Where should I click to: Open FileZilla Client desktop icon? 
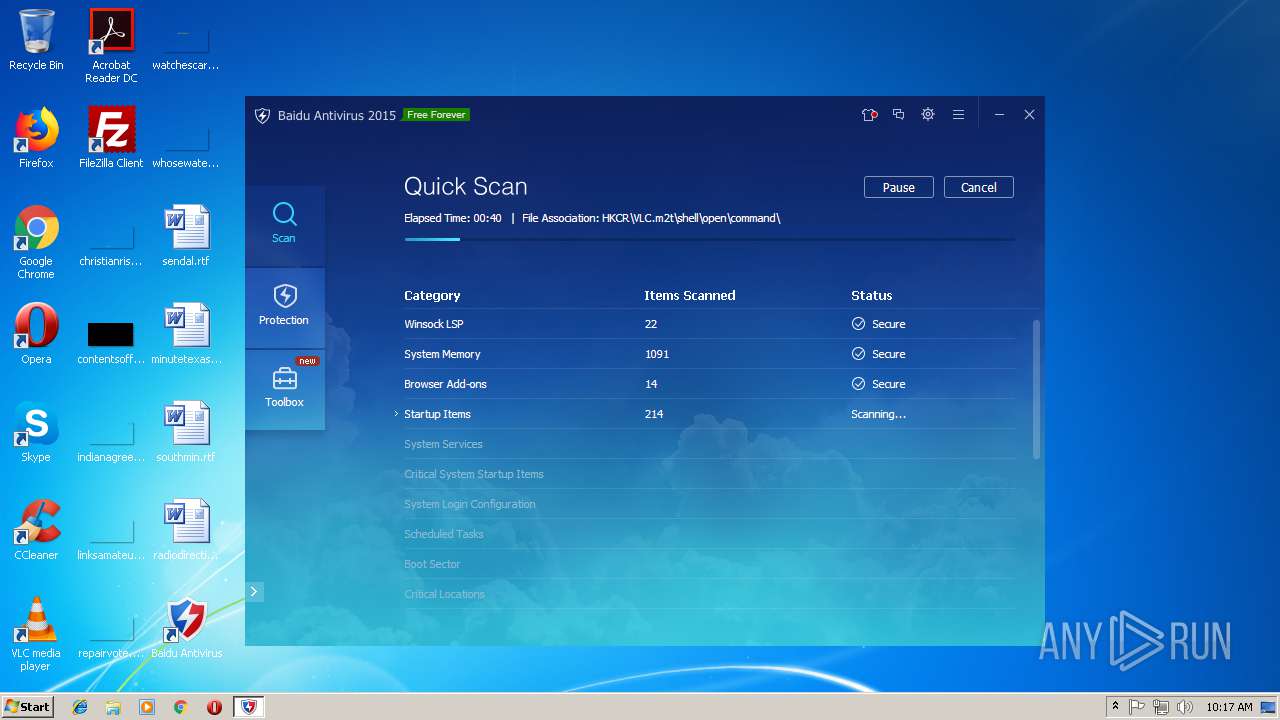point(111,138)
